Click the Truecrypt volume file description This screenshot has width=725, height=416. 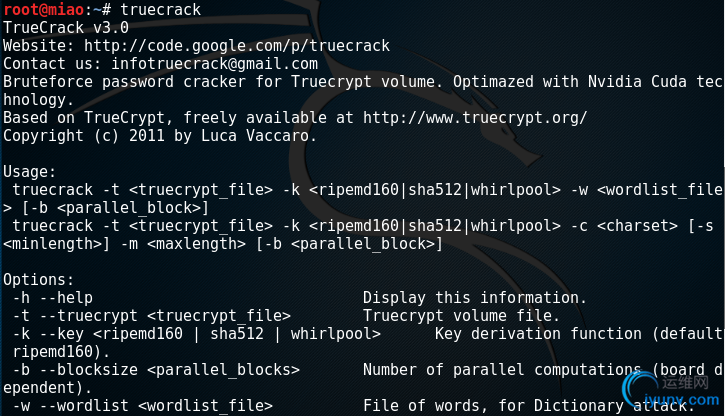coord(461,316)
